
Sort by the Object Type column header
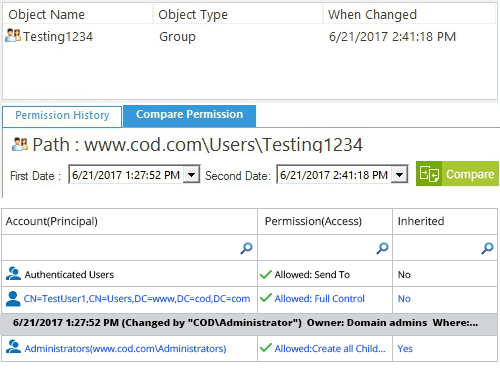(x=238, y=14)
